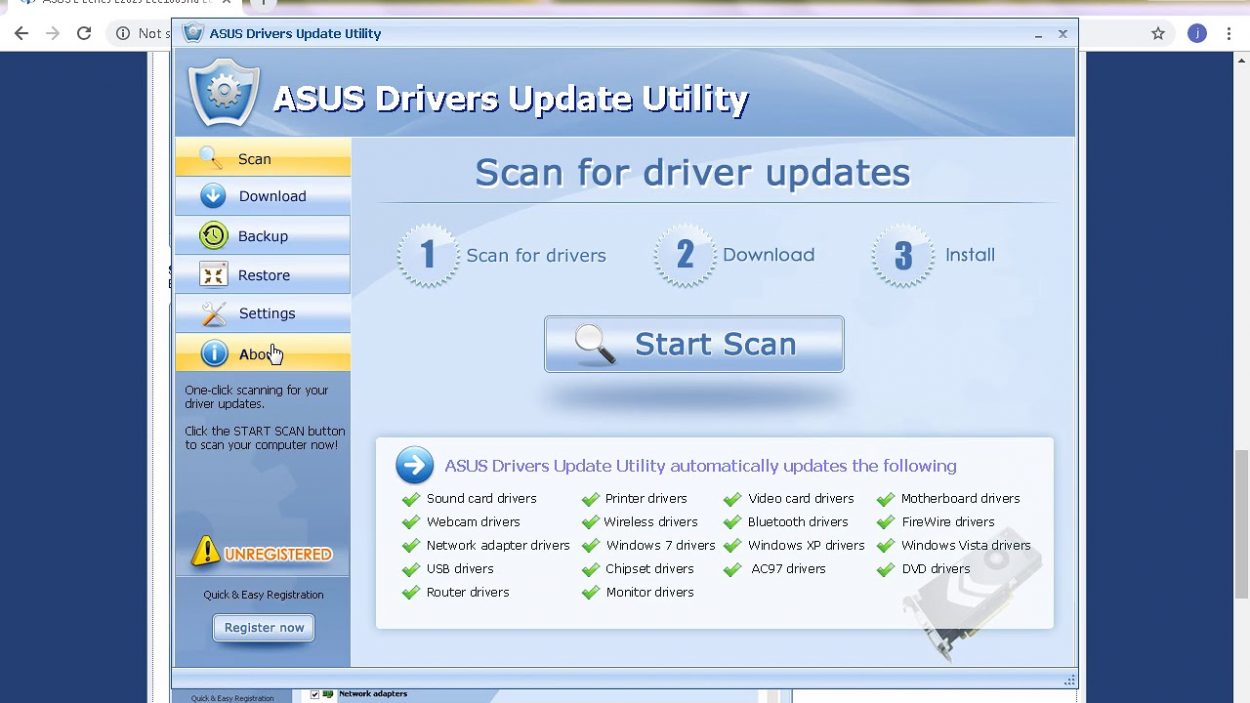Click the small title bar app icon
Viewport: 1250px width, 703px height.
click(x=194, y=33)
